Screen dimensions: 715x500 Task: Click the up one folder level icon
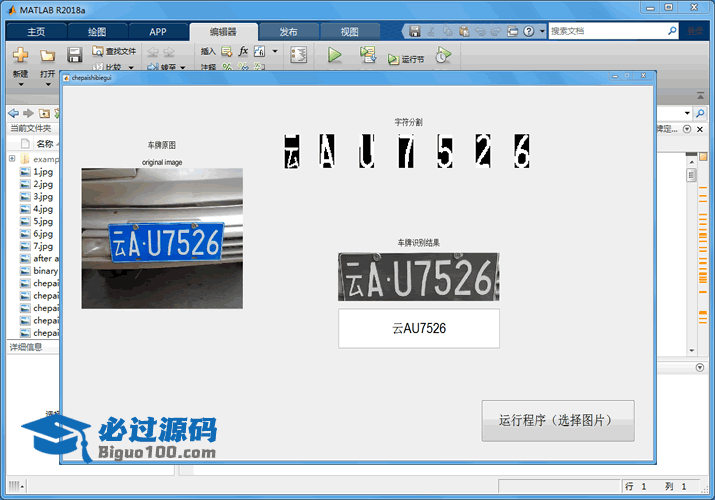coord(44,113)
